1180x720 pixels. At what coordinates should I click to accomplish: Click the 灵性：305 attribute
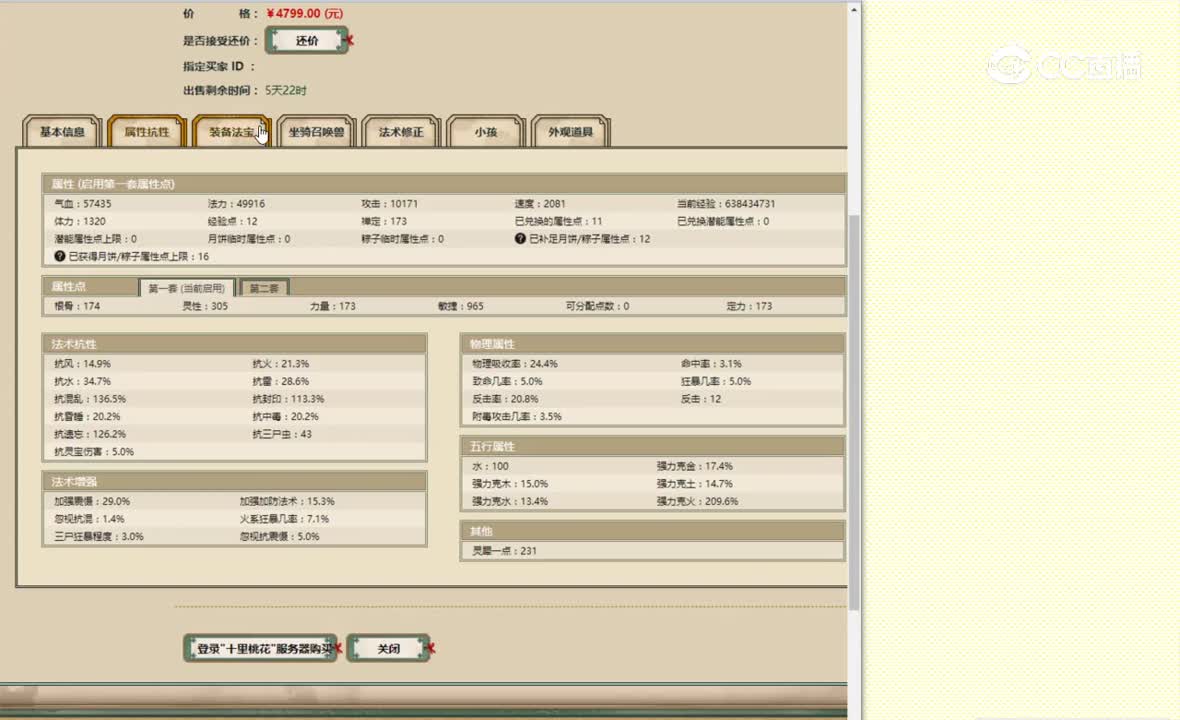pos(205,306)
